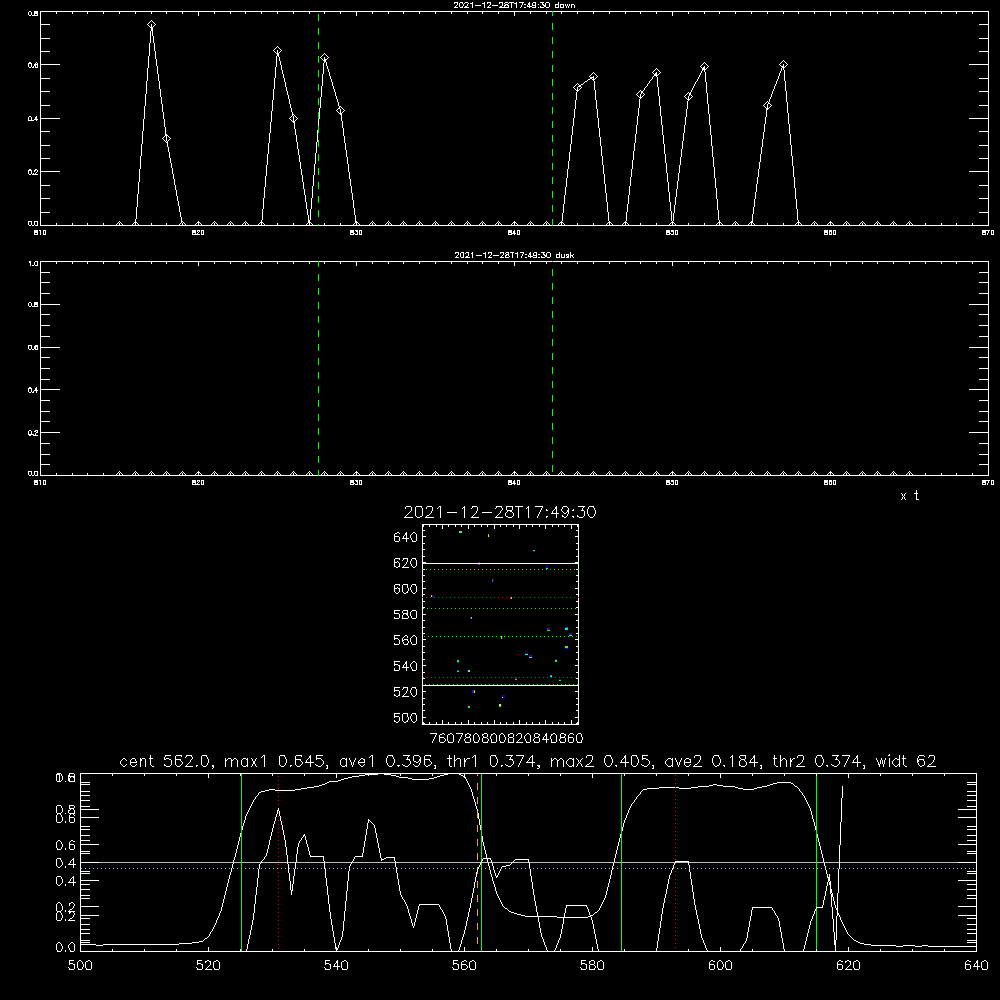The width and height of the screenshot is (1000, 1000).
Task: Click the solid green line at 525 in bottom plot
Action: (x=241, y=861)
